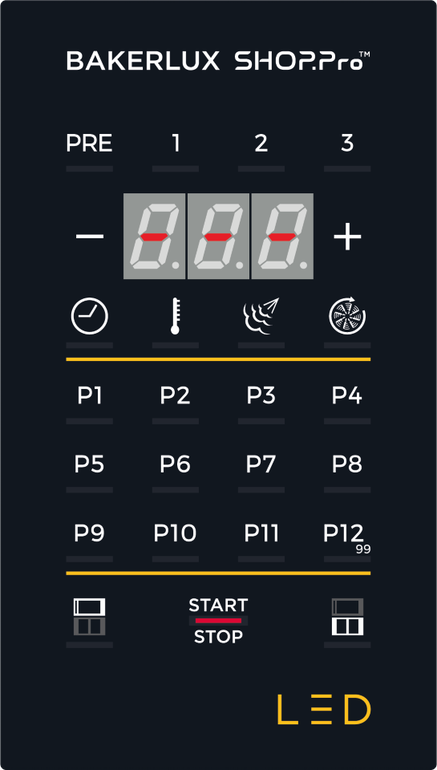This screenshot has width=437, height=770.
Task: Select cooking step 1
Action: tap(175, 144)
